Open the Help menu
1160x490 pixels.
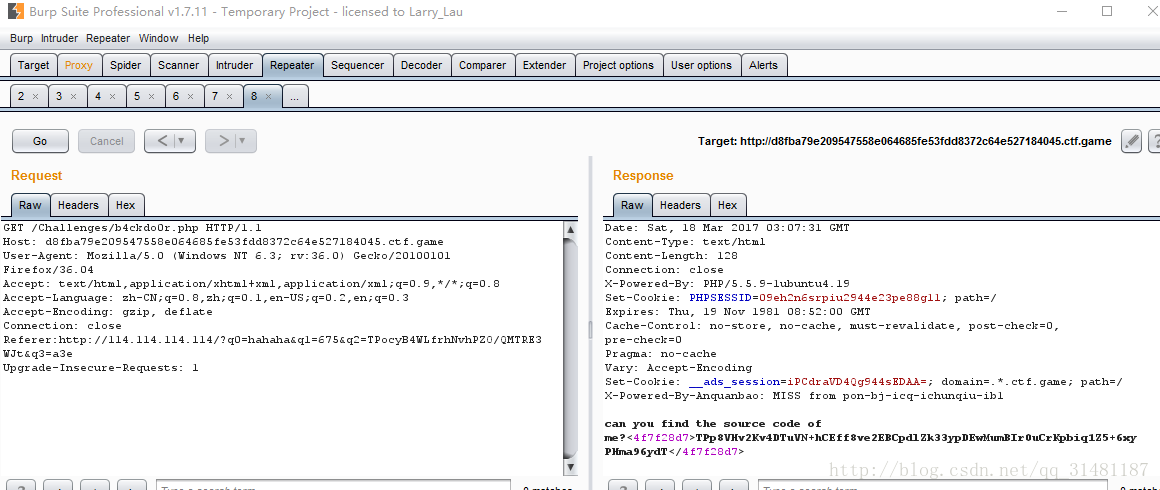point(198,38)
